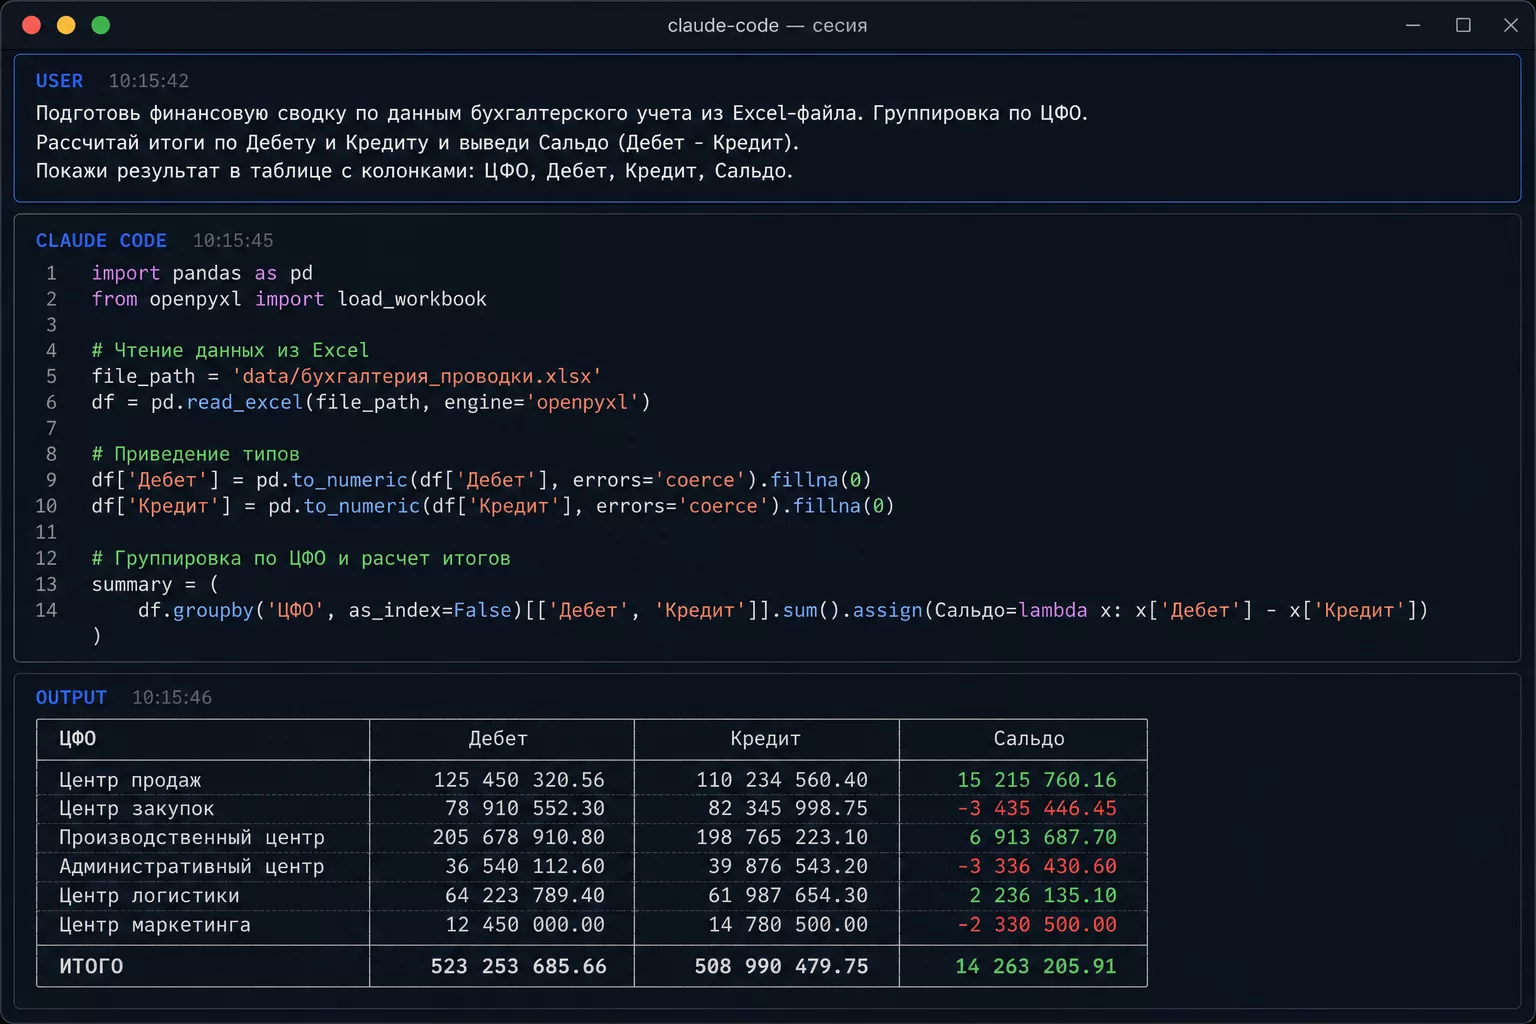Click the green balance 2 236 135.10
1536x1024 pixels.
[1043, 896]
